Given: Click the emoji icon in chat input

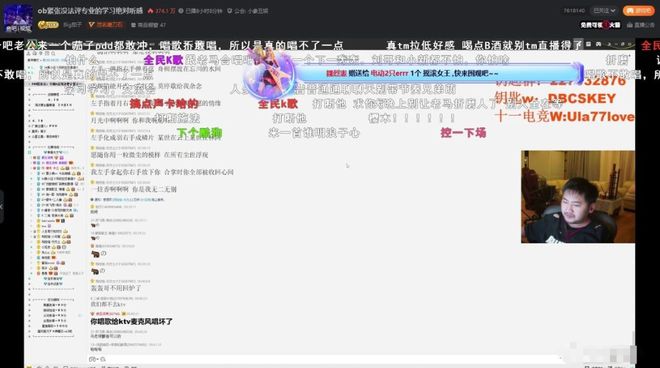Looking at the screenshot, I should tap(93, 359).
